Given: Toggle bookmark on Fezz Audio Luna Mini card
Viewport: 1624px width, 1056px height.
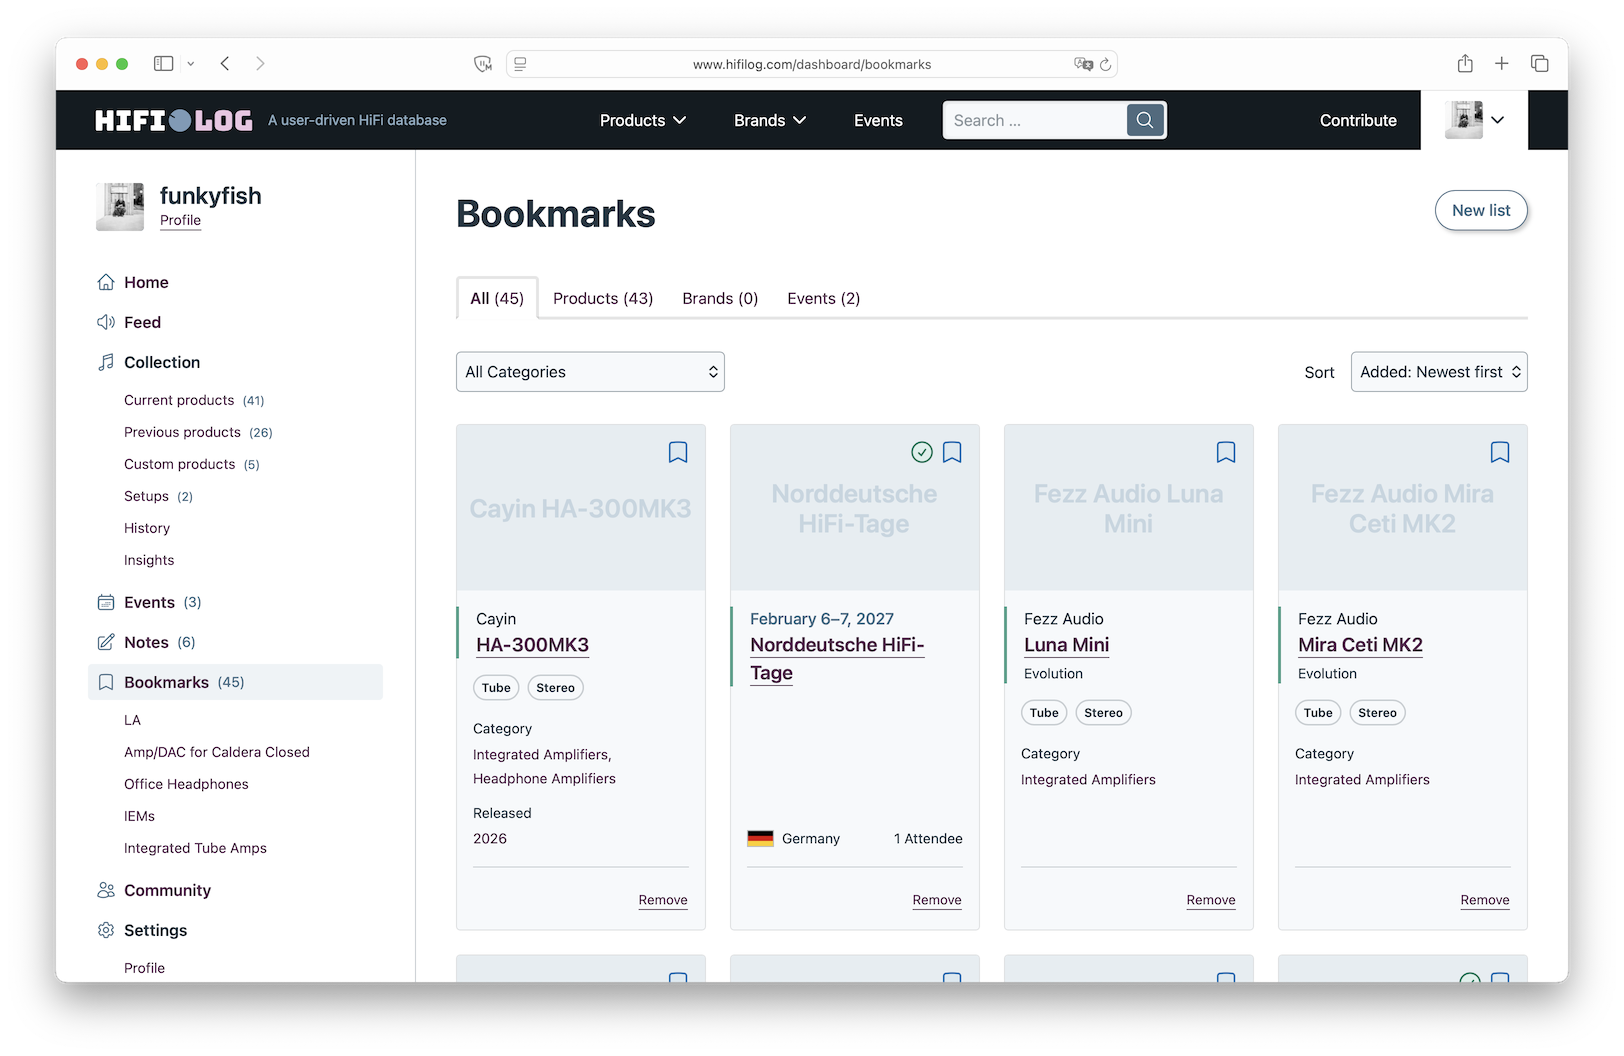Looking at the screenshot, I should [x=1226, y=453].
